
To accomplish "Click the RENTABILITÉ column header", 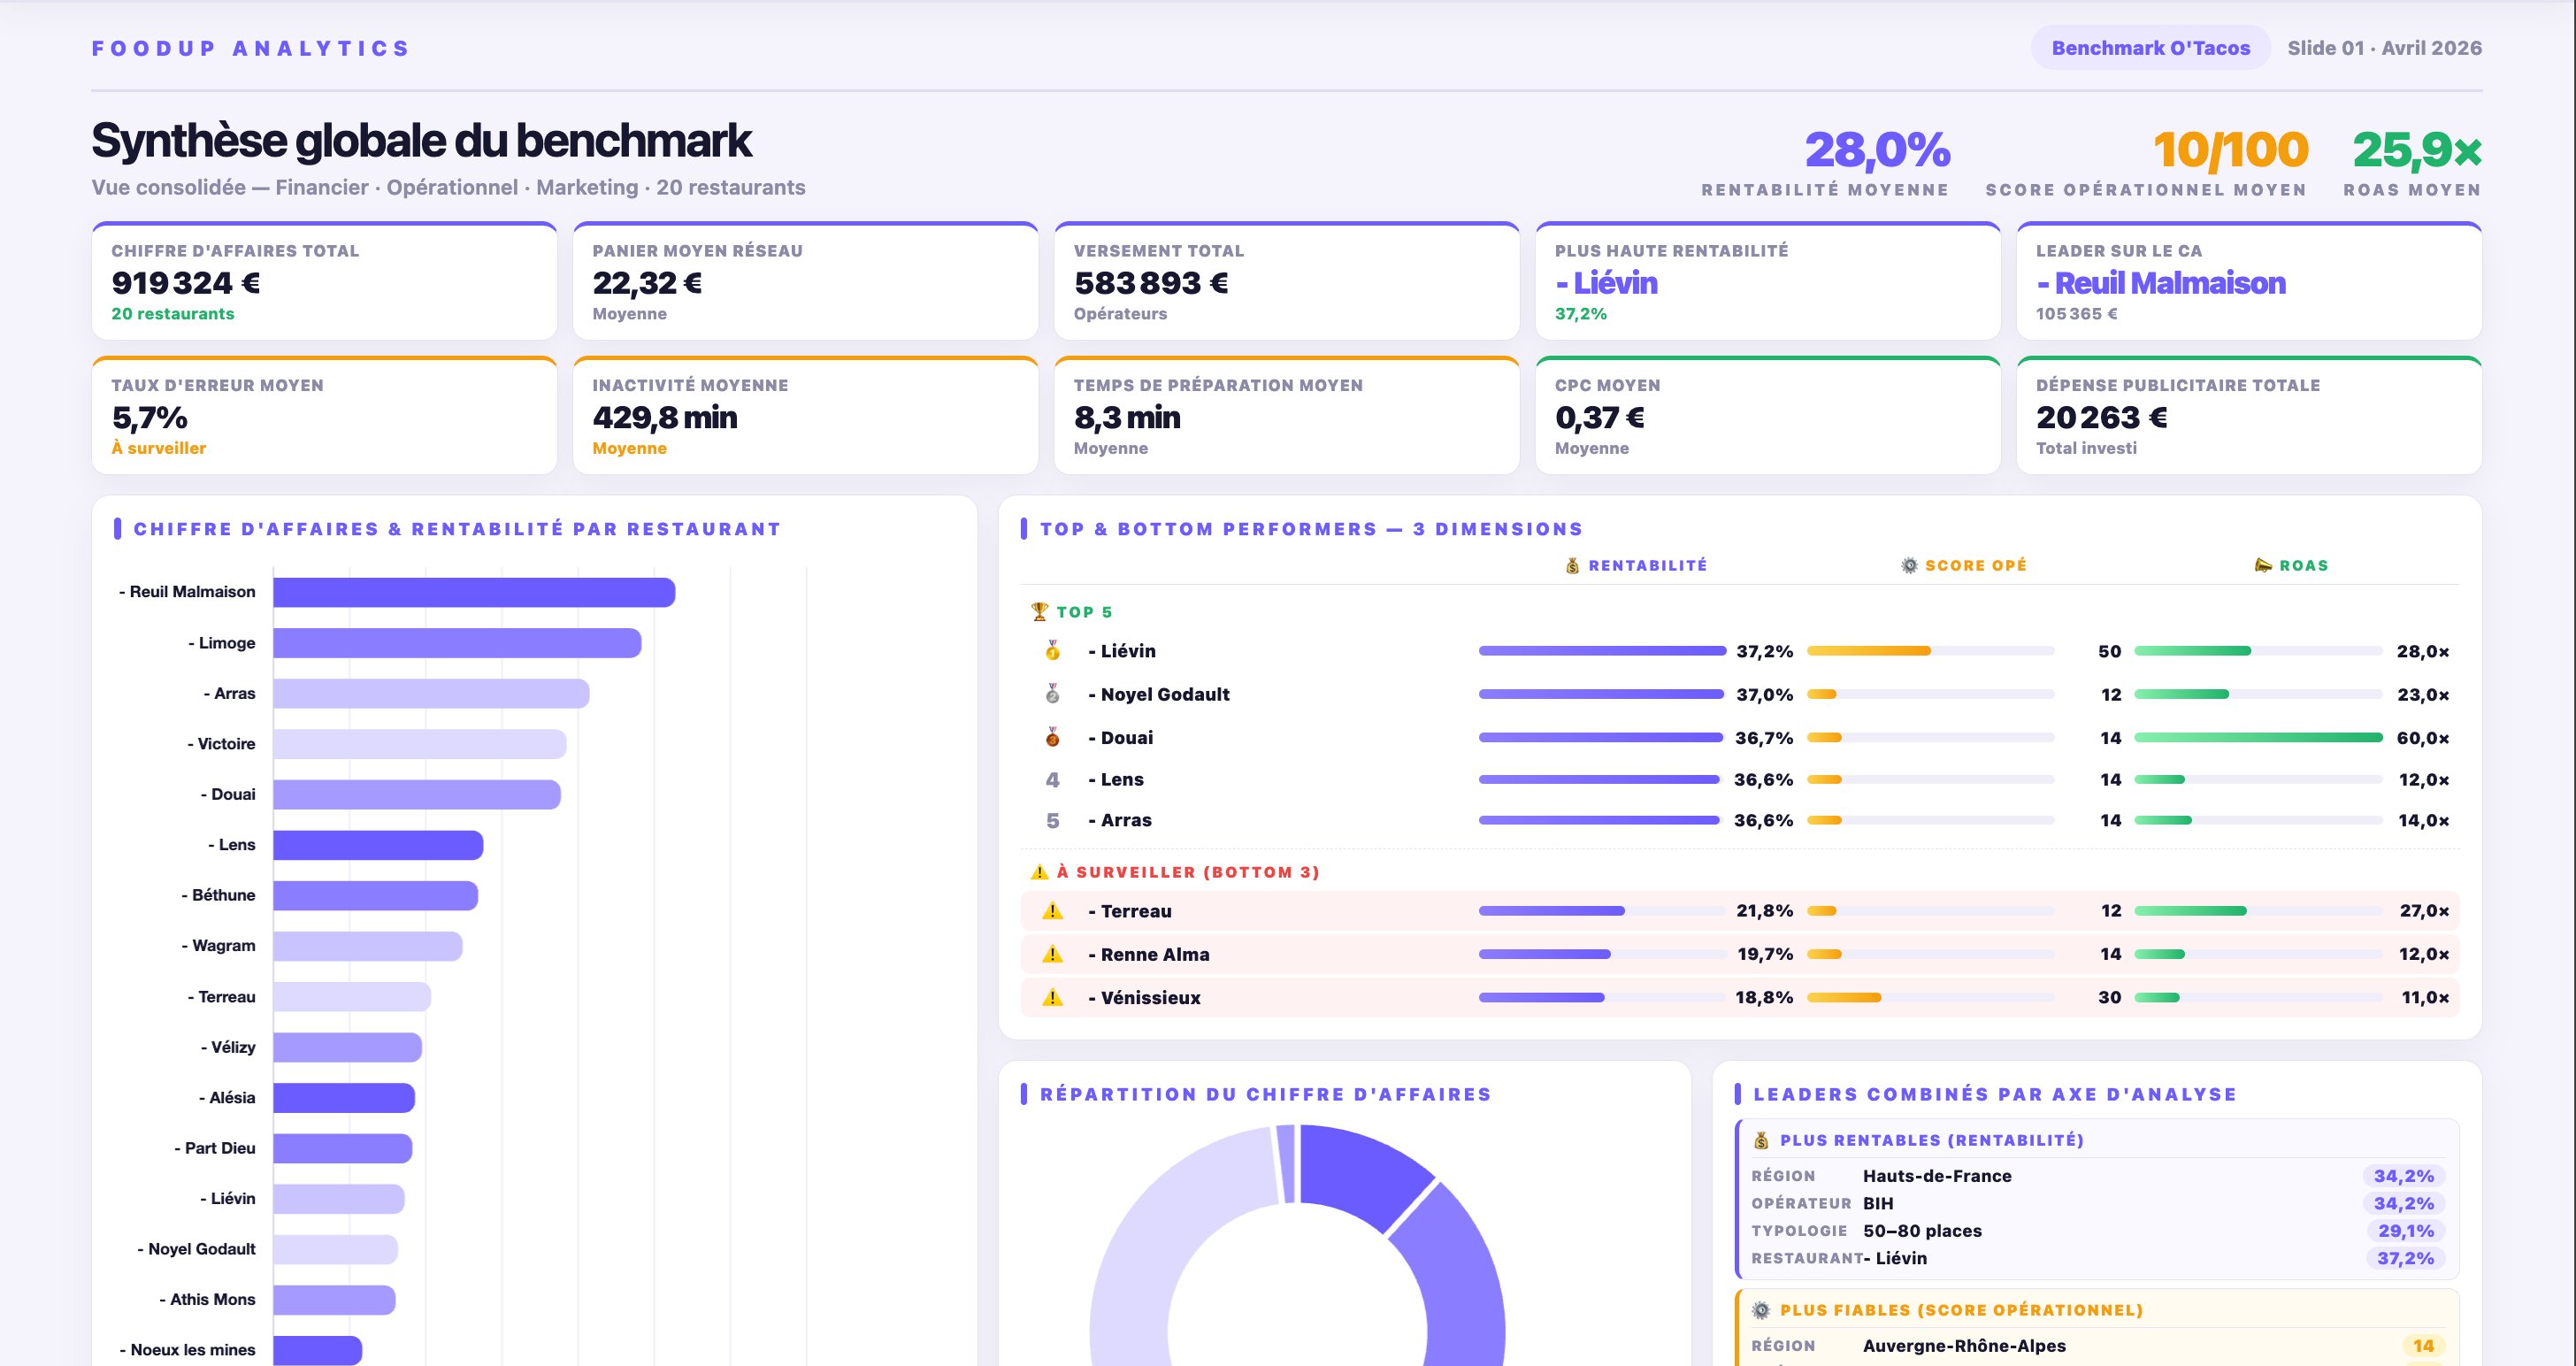I will [x=1636, y=566].
